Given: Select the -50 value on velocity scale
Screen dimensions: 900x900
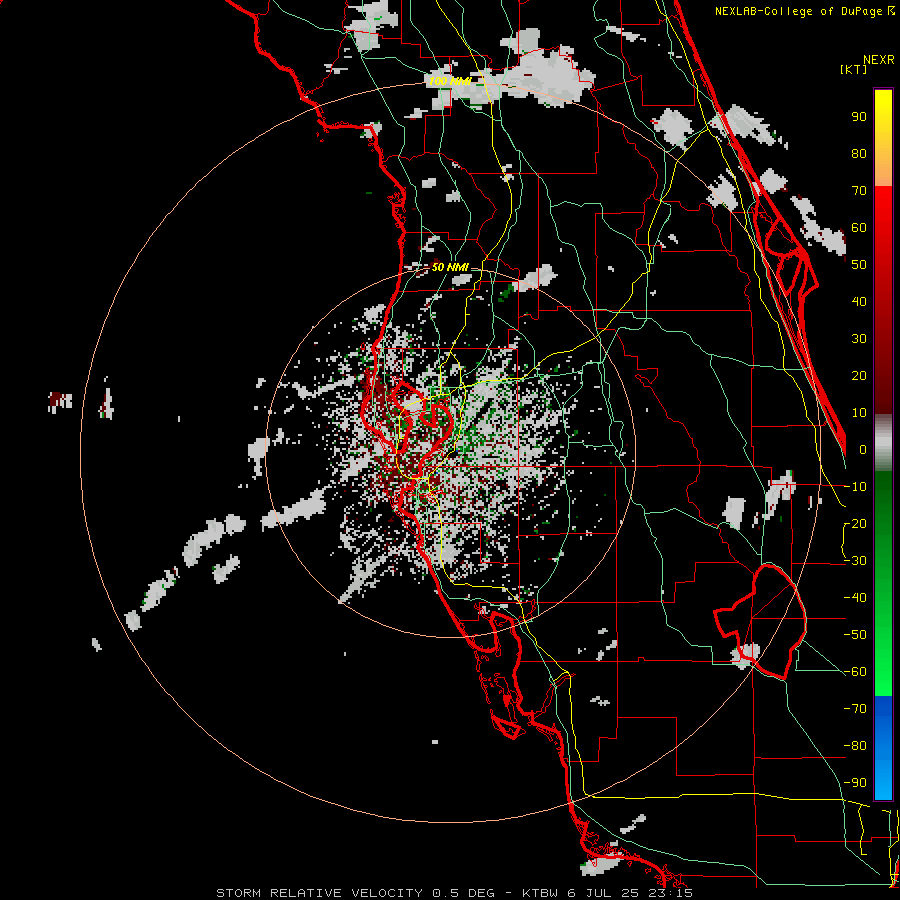Looking at the screenshot, I should 855,635.
